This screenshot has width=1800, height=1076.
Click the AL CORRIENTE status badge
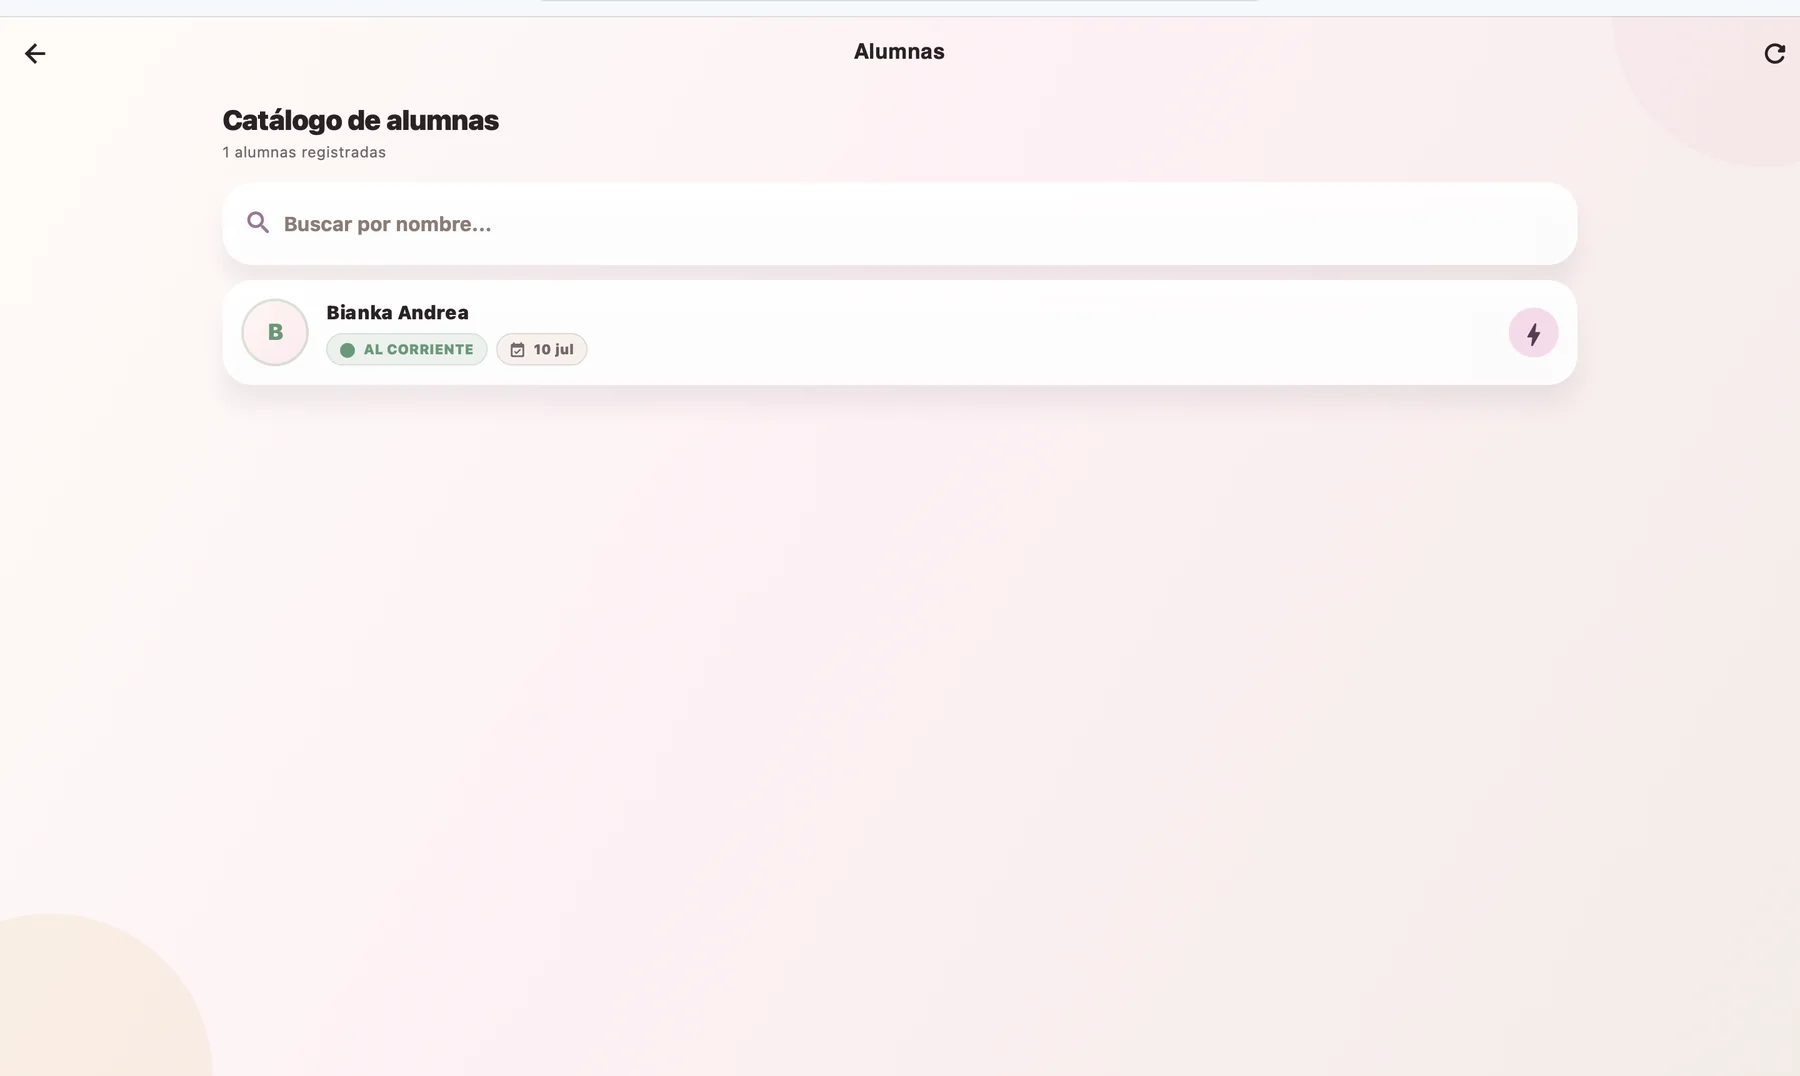tap(407, 350)
